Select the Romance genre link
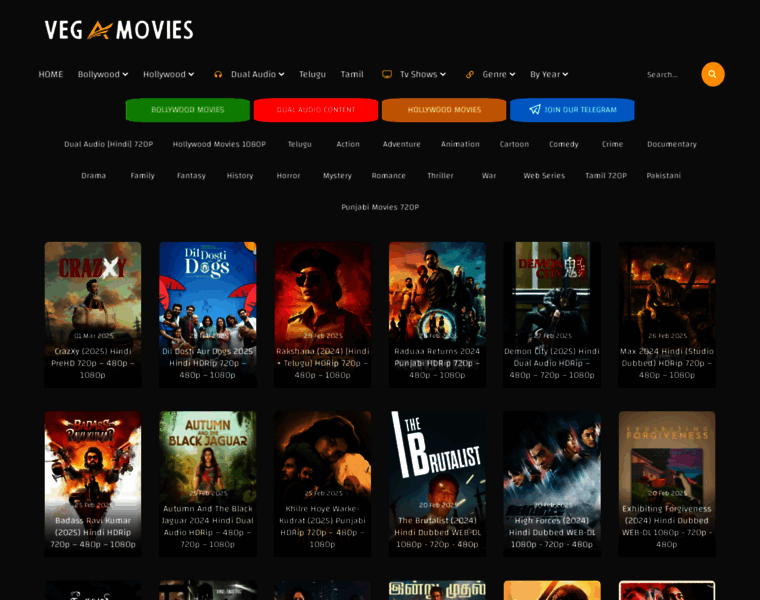 point(388,176)
